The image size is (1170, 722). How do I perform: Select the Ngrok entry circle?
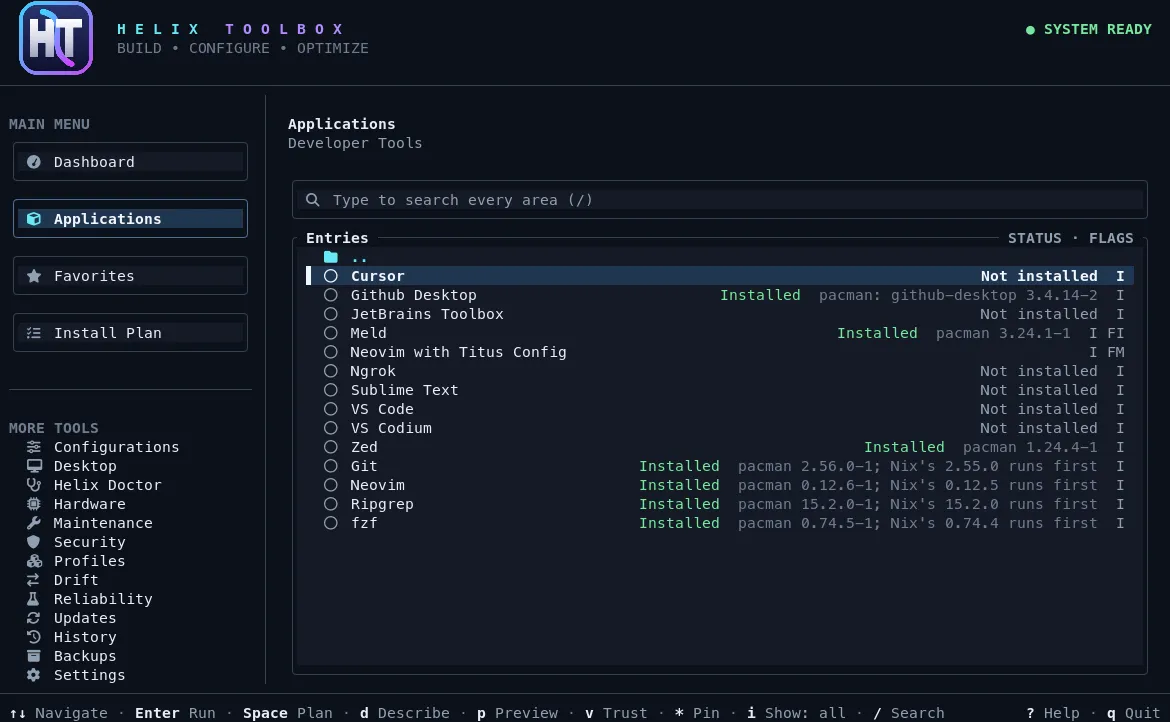coord(331,371)
